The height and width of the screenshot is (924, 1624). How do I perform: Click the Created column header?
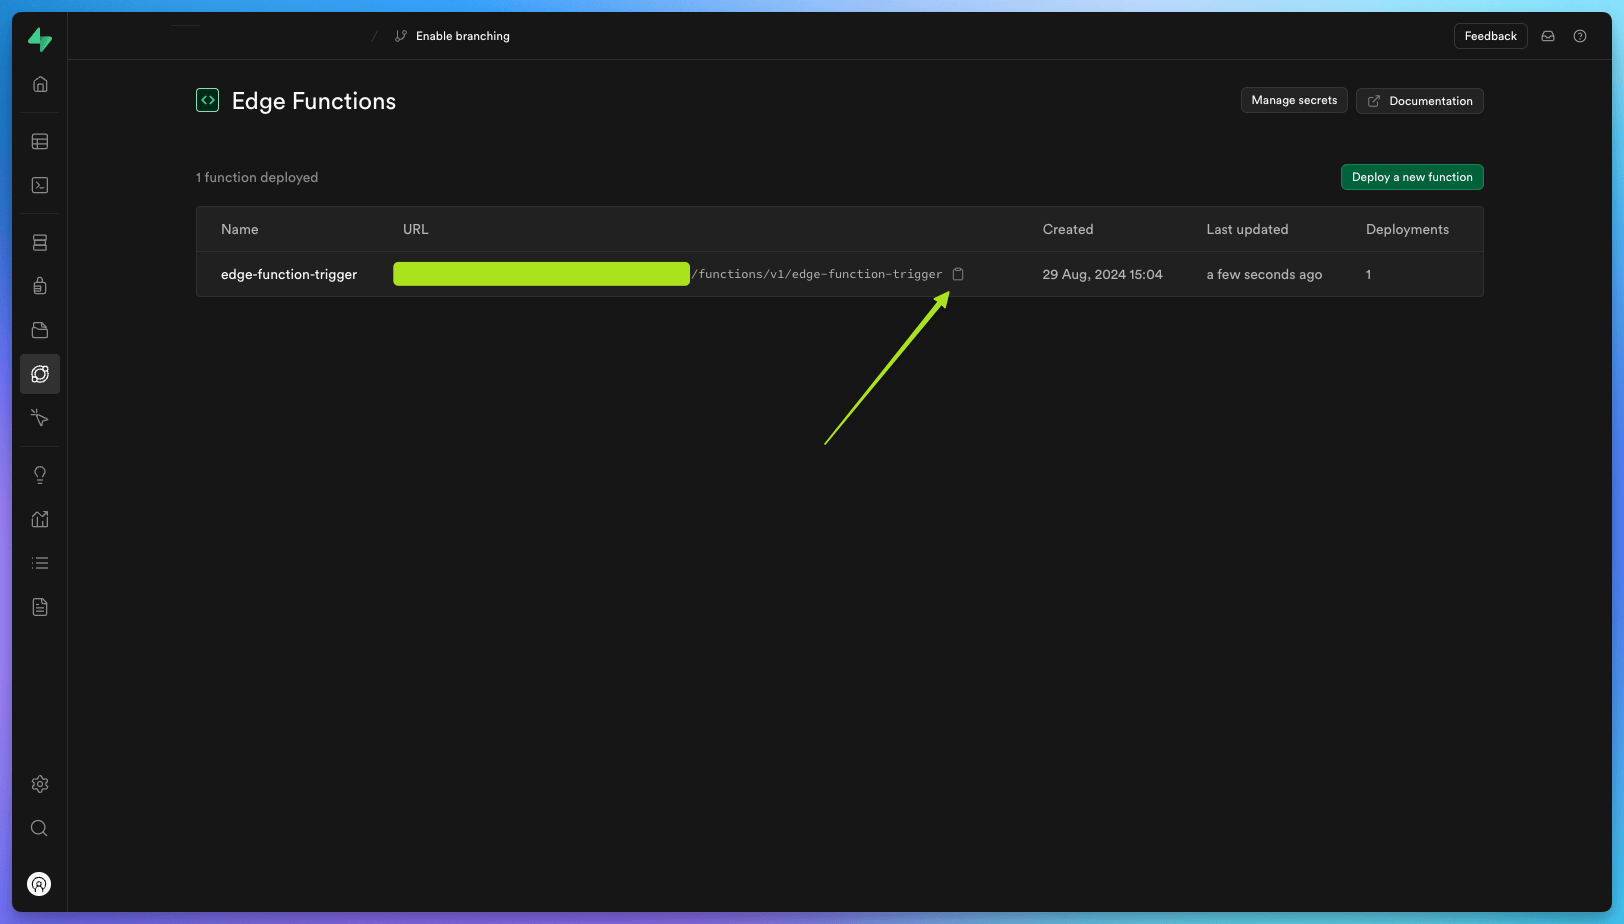[x=1068, y=229]
